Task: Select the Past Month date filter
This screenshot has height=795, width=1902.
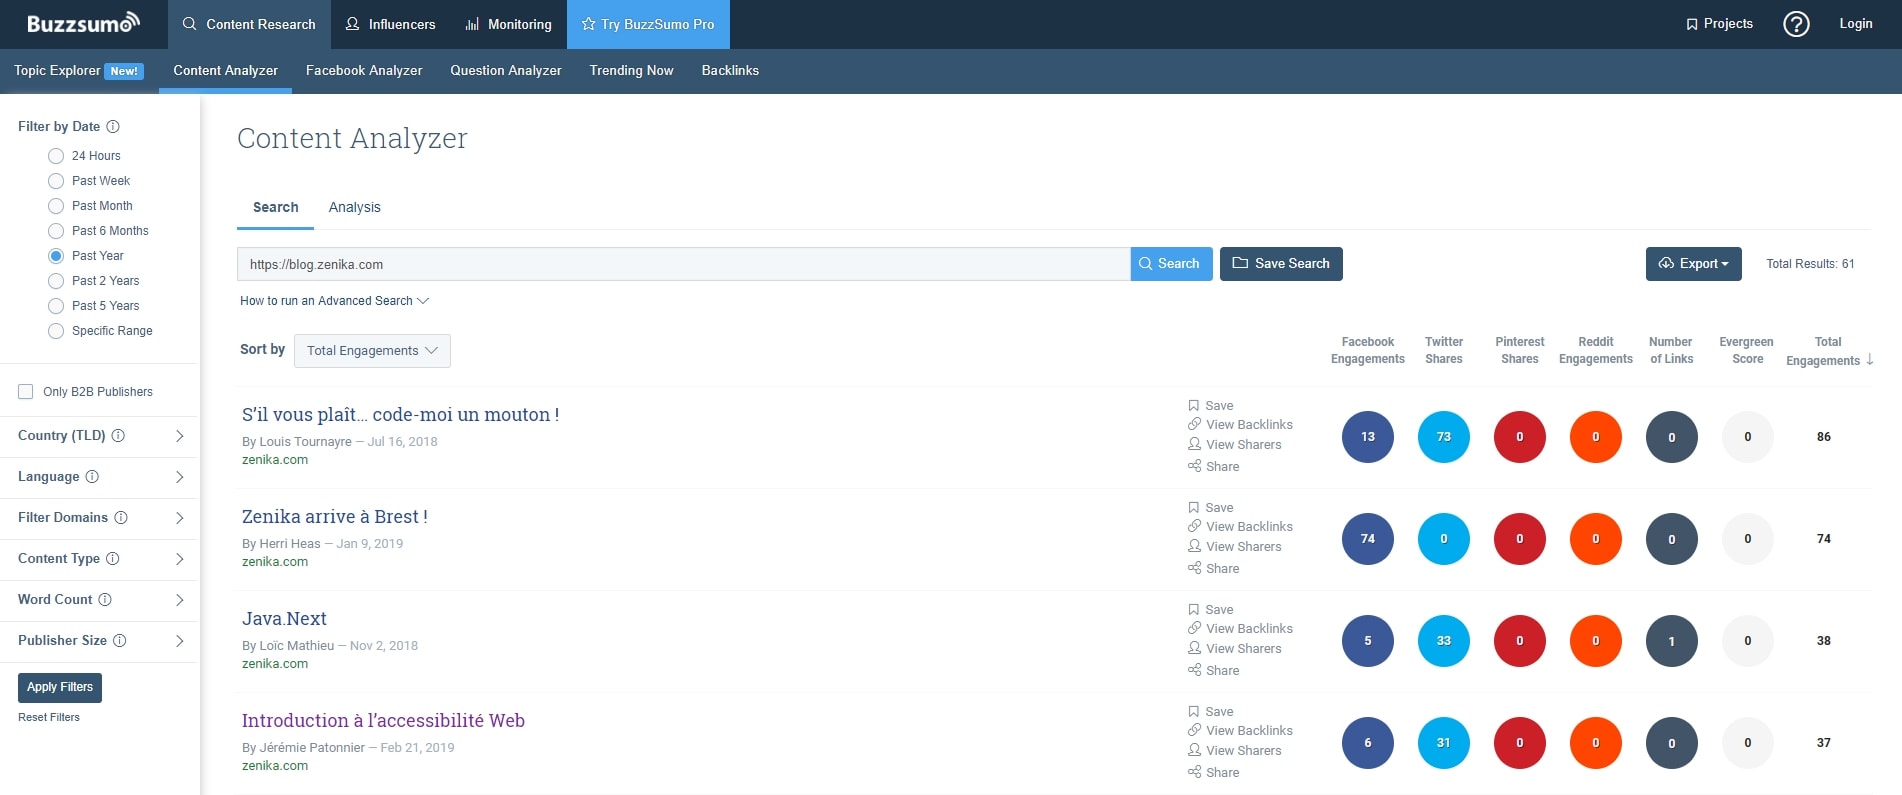Action: [x=56, y=206]
